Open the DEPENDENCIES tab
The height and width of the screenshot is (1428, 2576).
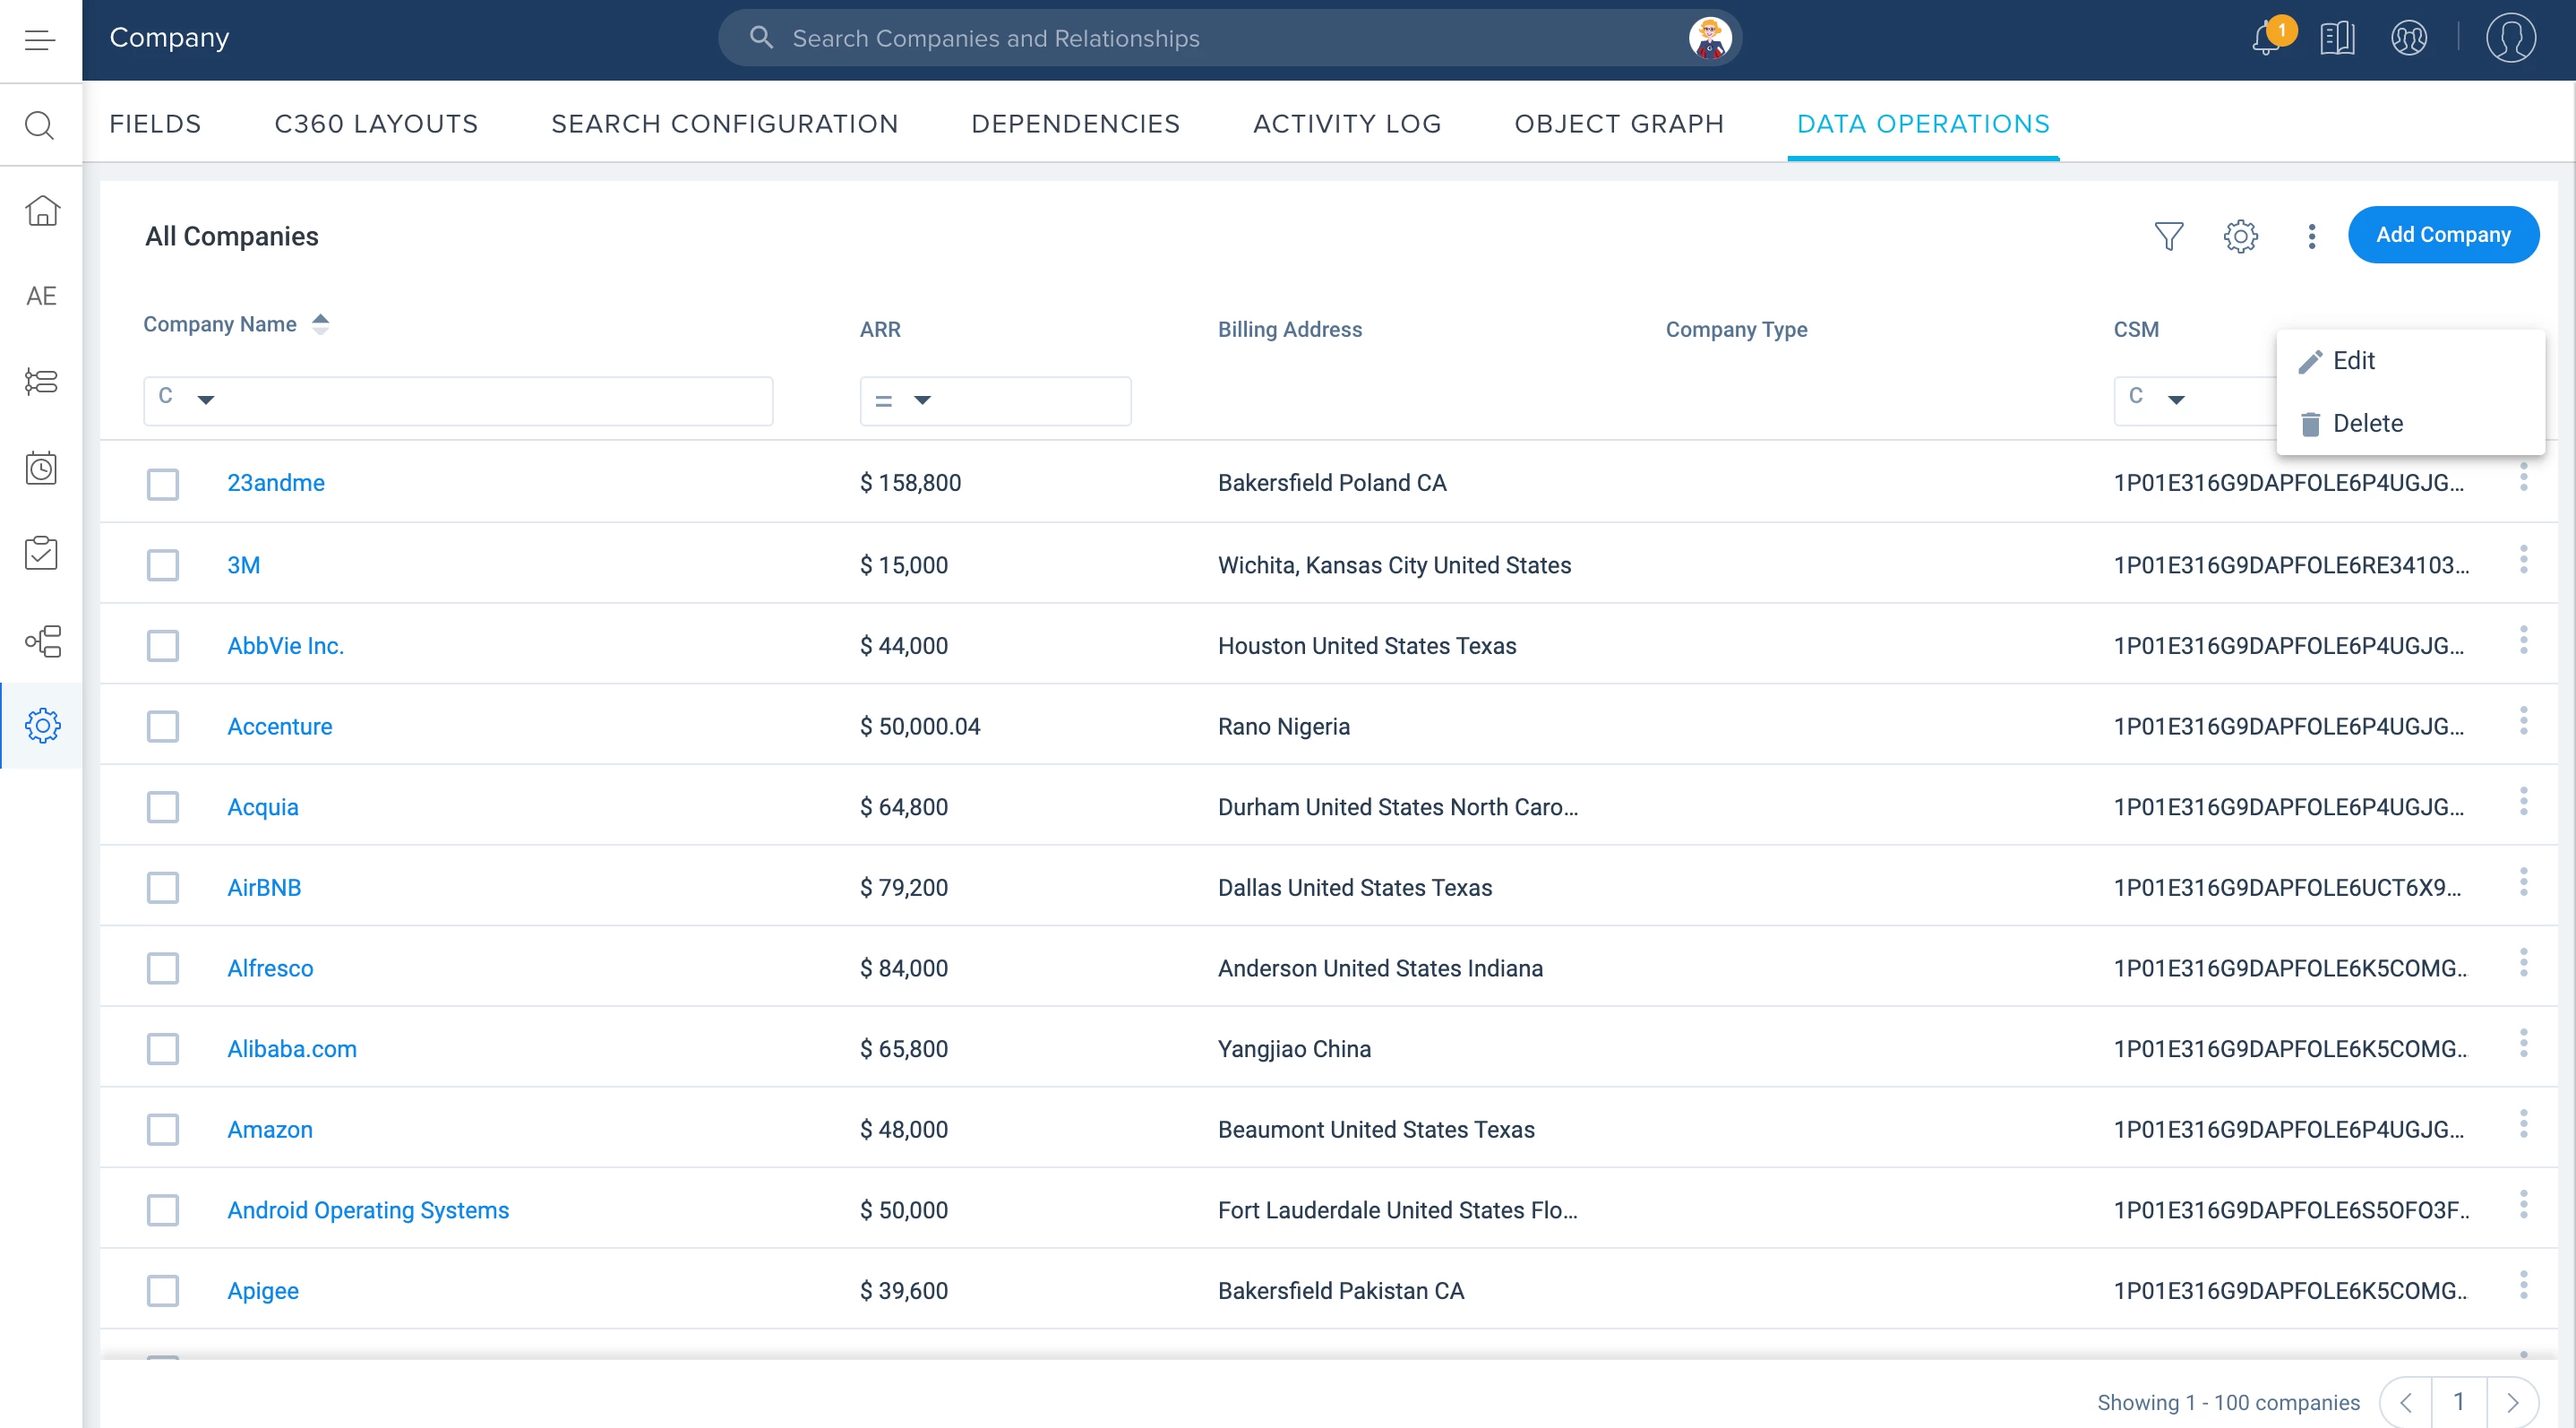[1076, 124]
